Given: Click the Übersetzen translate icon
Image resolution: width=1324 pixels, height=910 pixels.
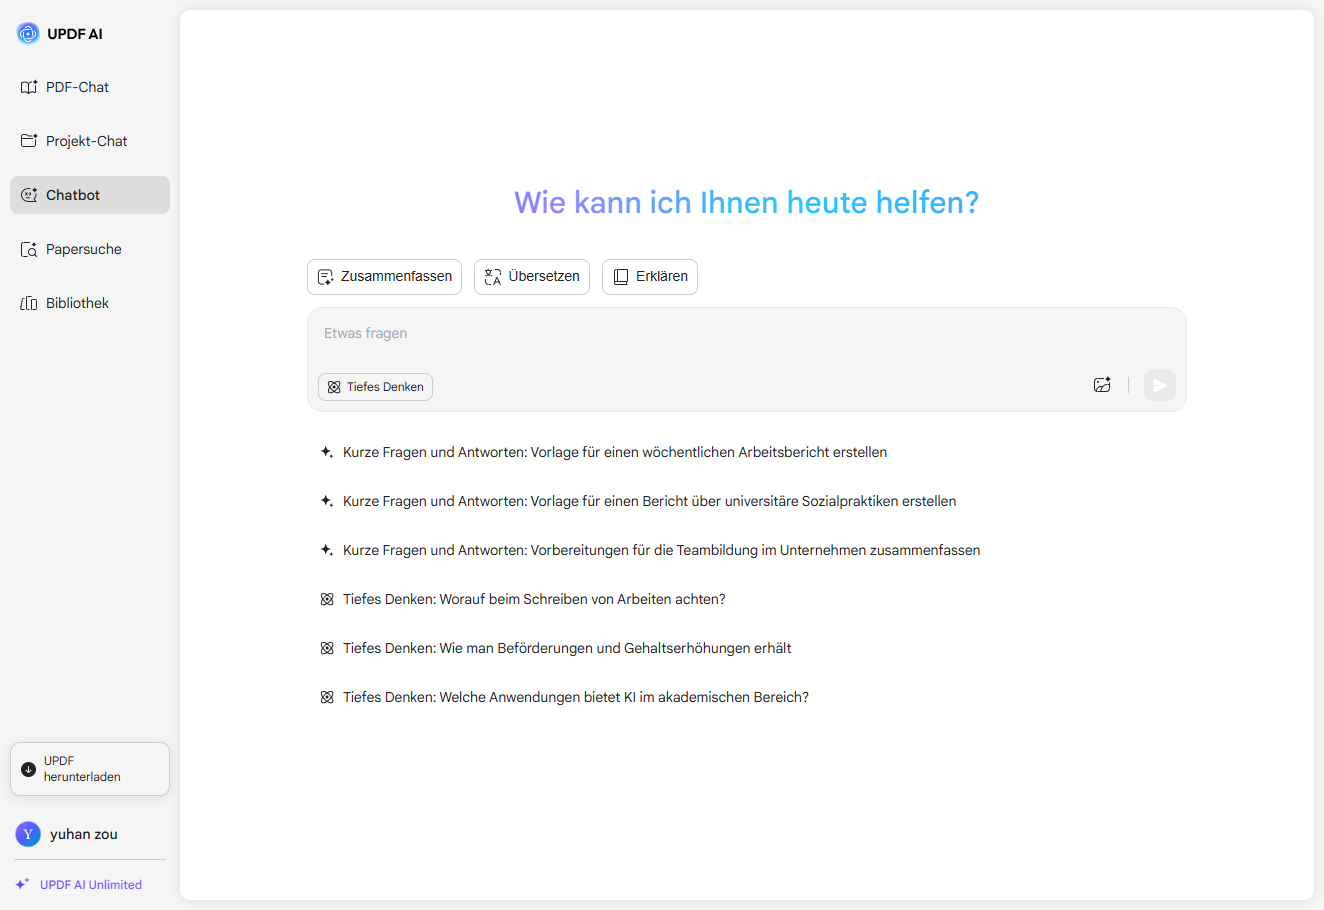Looking at the screenshot, I should coord(493,277).
